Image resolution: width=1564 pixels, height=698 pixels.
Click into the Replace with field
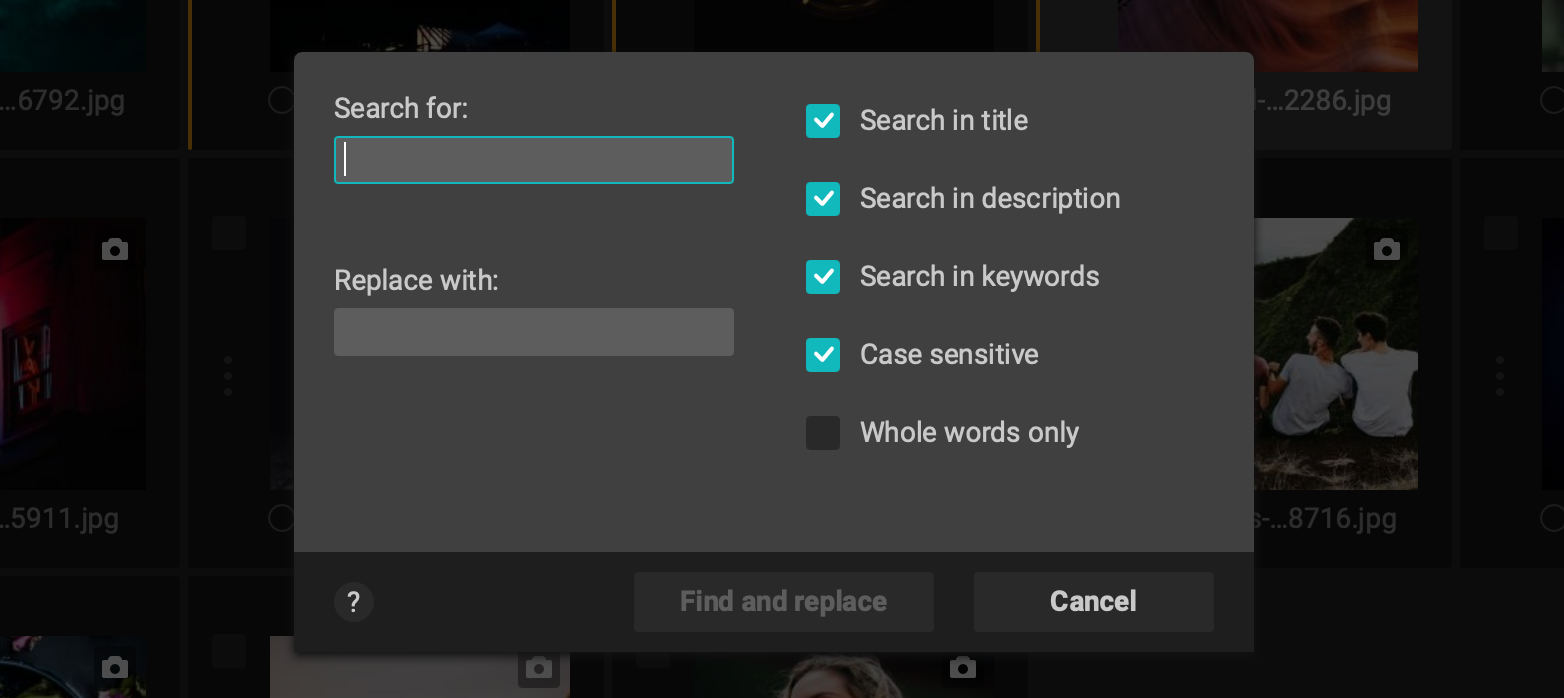click(534, 332)
